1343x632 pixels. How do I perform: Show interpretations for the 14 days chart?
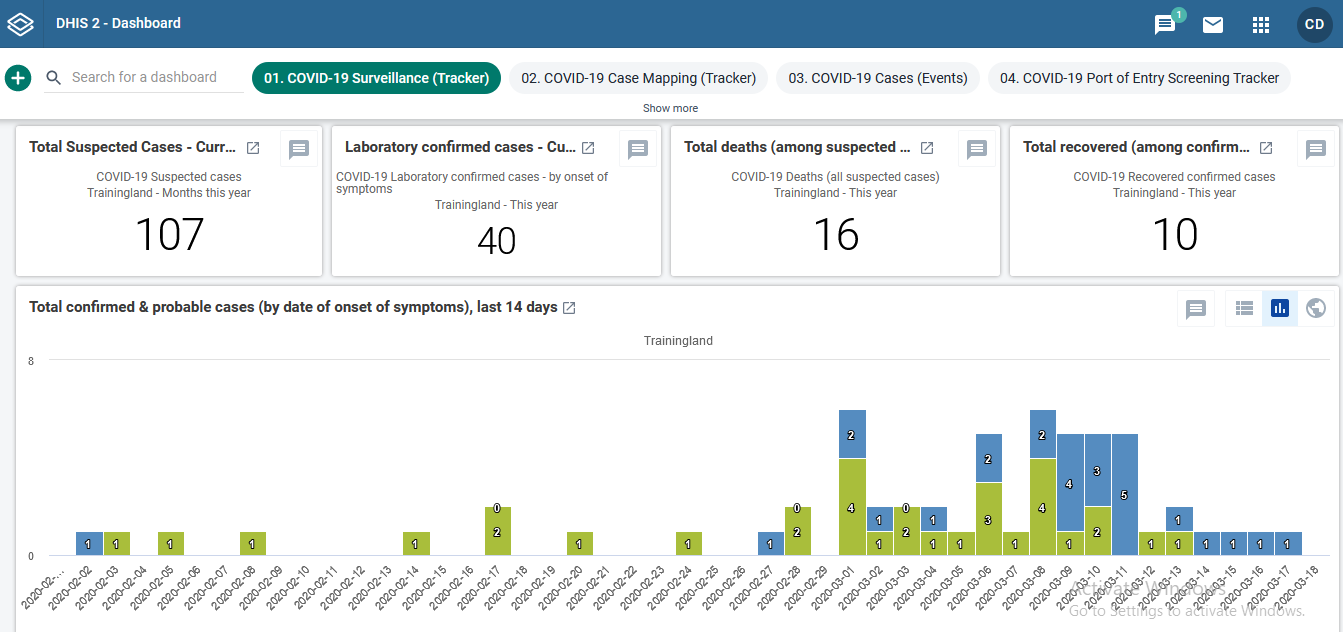pyautogui.click(x=1196, y=309)
